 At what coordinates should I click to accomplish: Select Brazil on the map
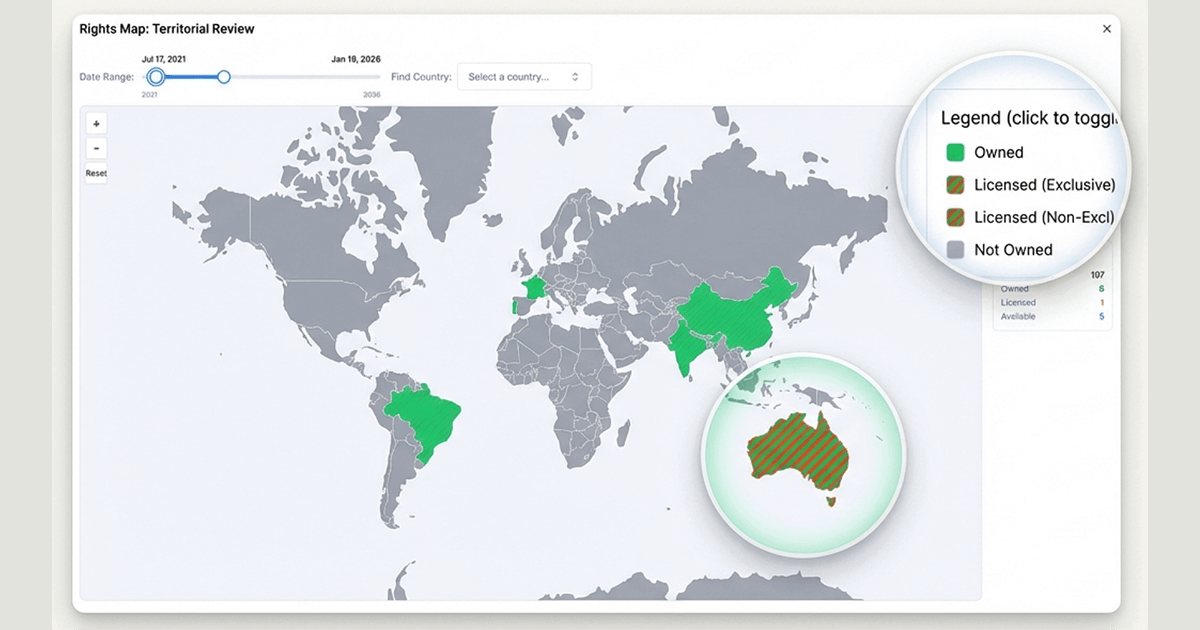427,415
